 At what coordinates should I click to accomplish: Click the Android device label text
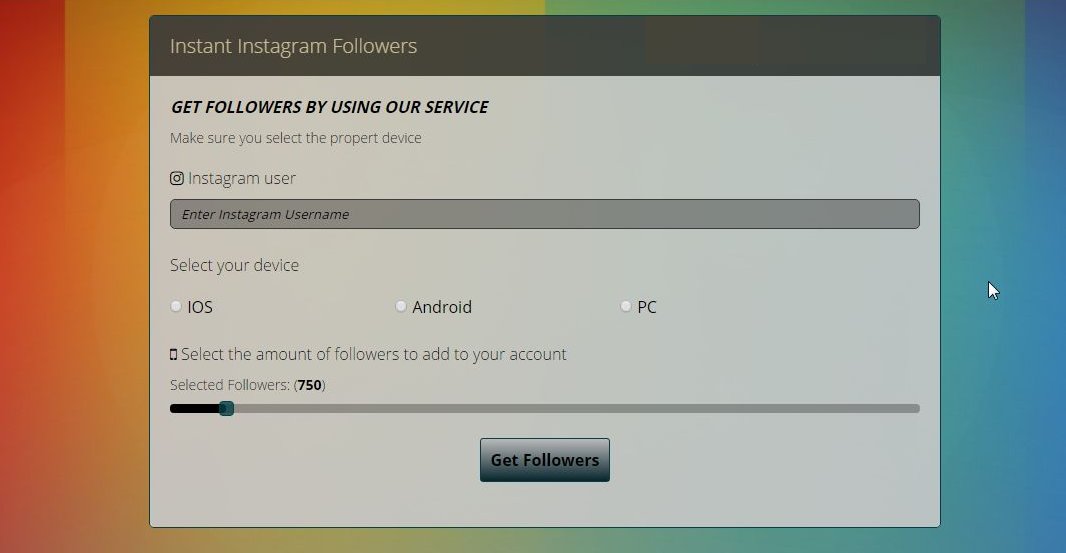442,307
